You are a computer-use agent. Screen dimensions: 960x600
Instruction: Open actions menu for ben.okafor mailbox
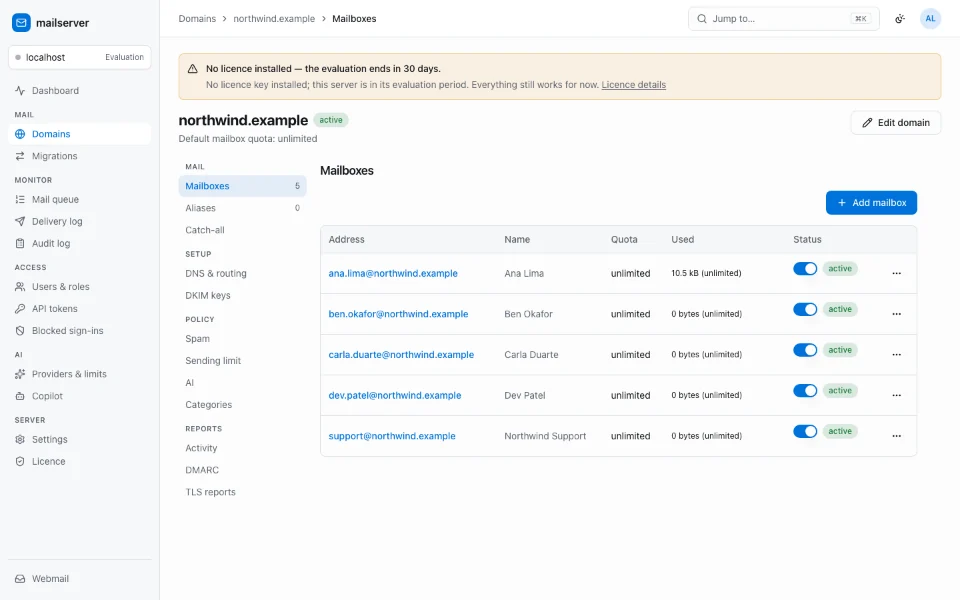pos(896,314)
